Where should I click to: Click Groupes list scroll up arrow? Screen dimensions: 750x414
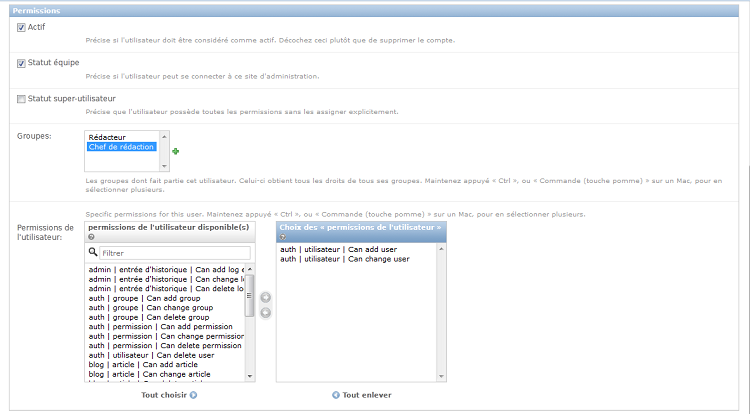click(165, 136)
